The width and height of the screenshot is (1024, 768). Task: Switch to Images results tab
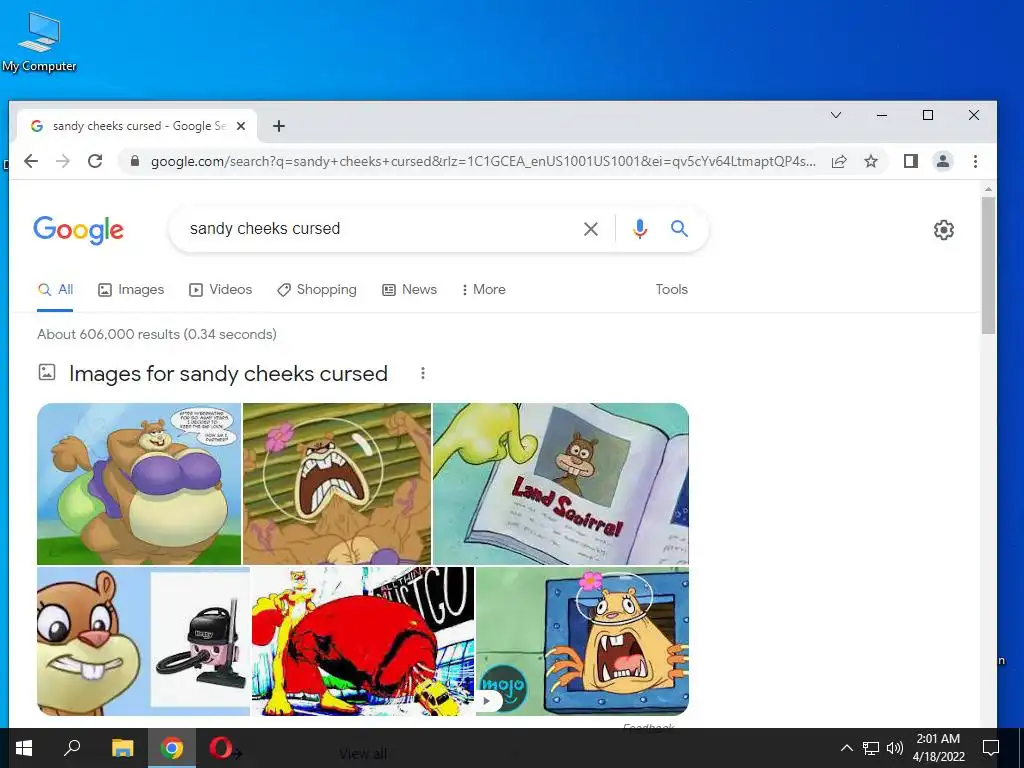tap(131, 290)
